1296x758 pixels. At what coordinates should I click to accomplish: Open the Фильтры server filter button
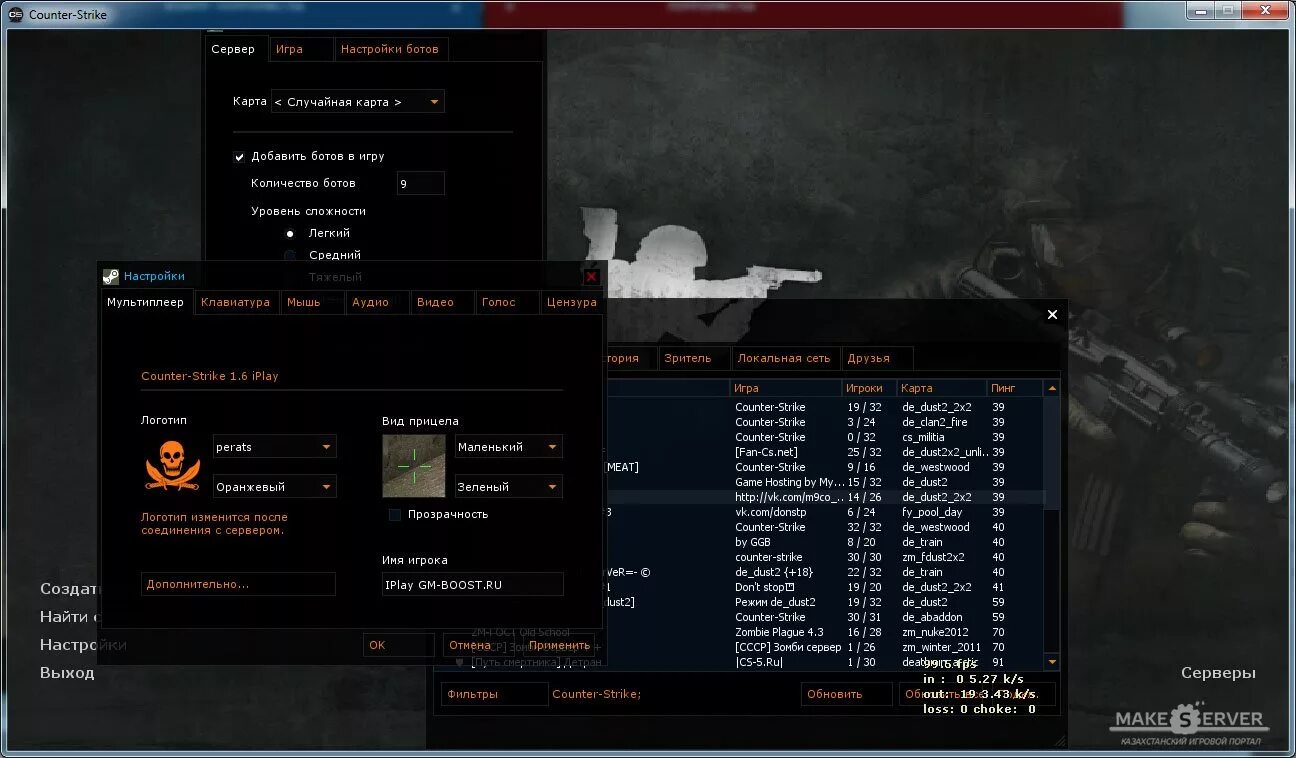pyautogui.click(x=494, y=694)
